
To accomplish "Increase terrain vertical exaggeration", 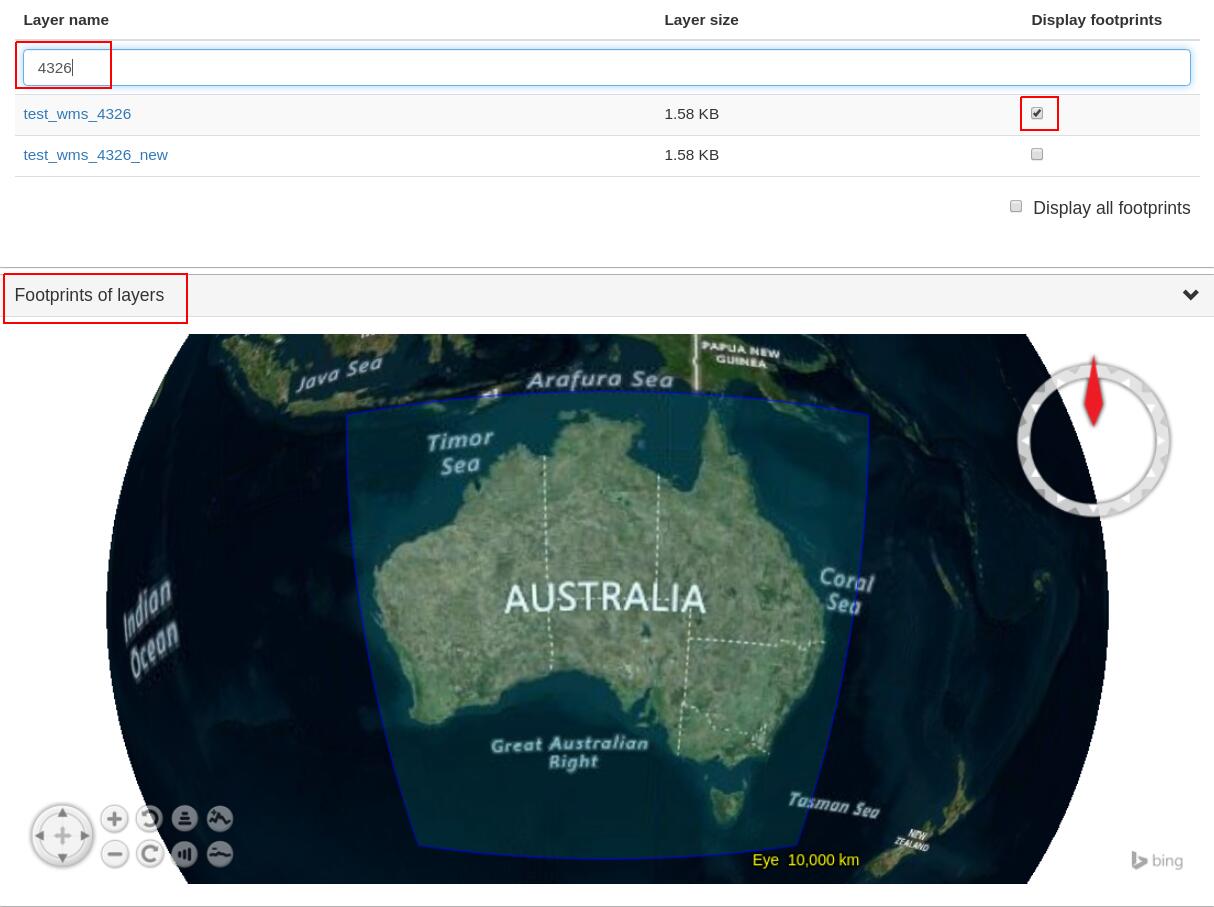I will (220, 819).
